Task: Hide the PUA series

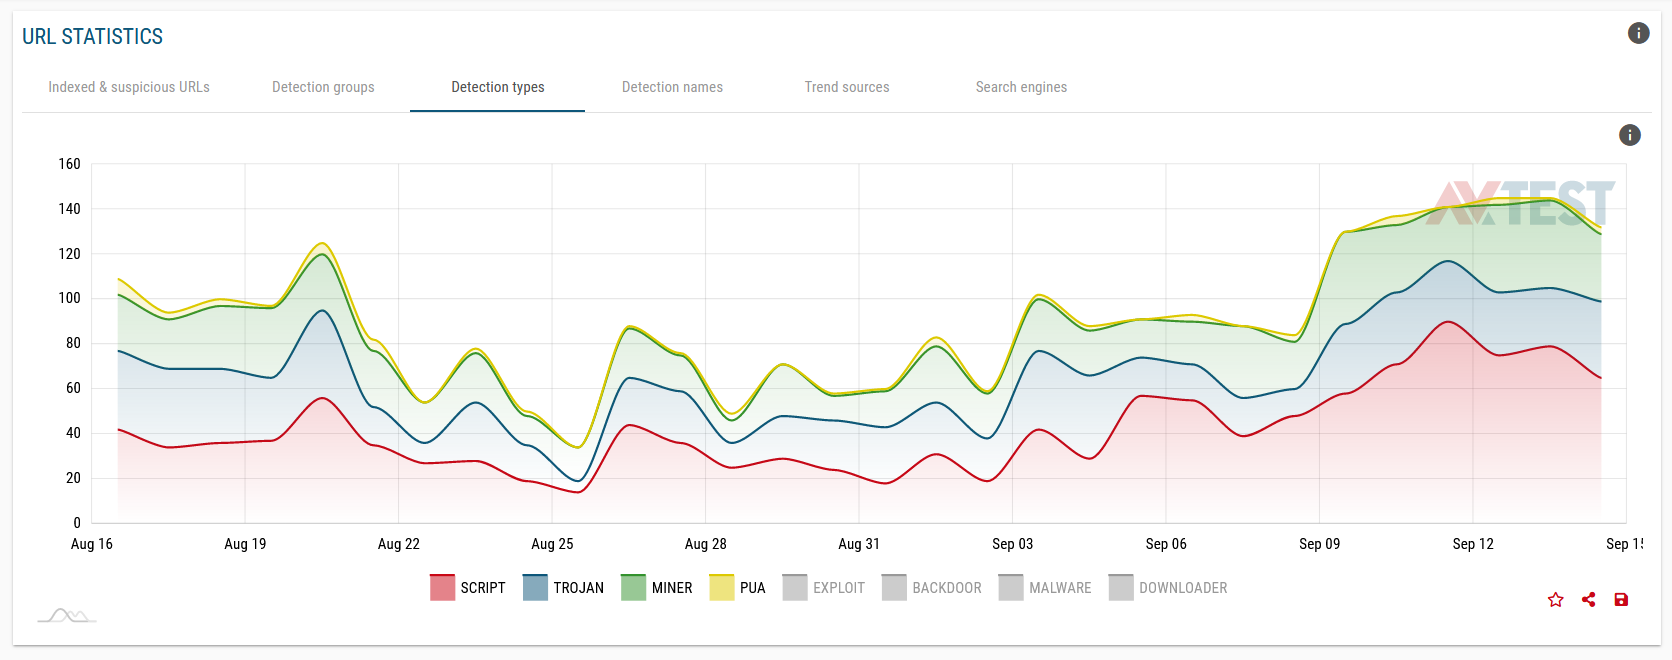Action: click(737, 588)
